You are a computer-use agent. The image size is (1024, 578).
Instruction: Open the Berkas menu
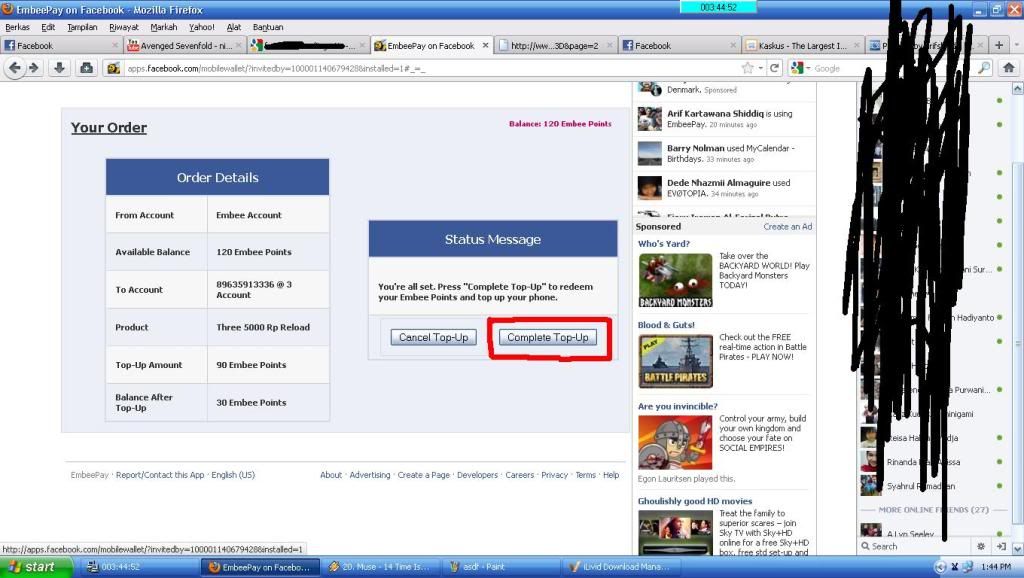[x=17, y=27]
